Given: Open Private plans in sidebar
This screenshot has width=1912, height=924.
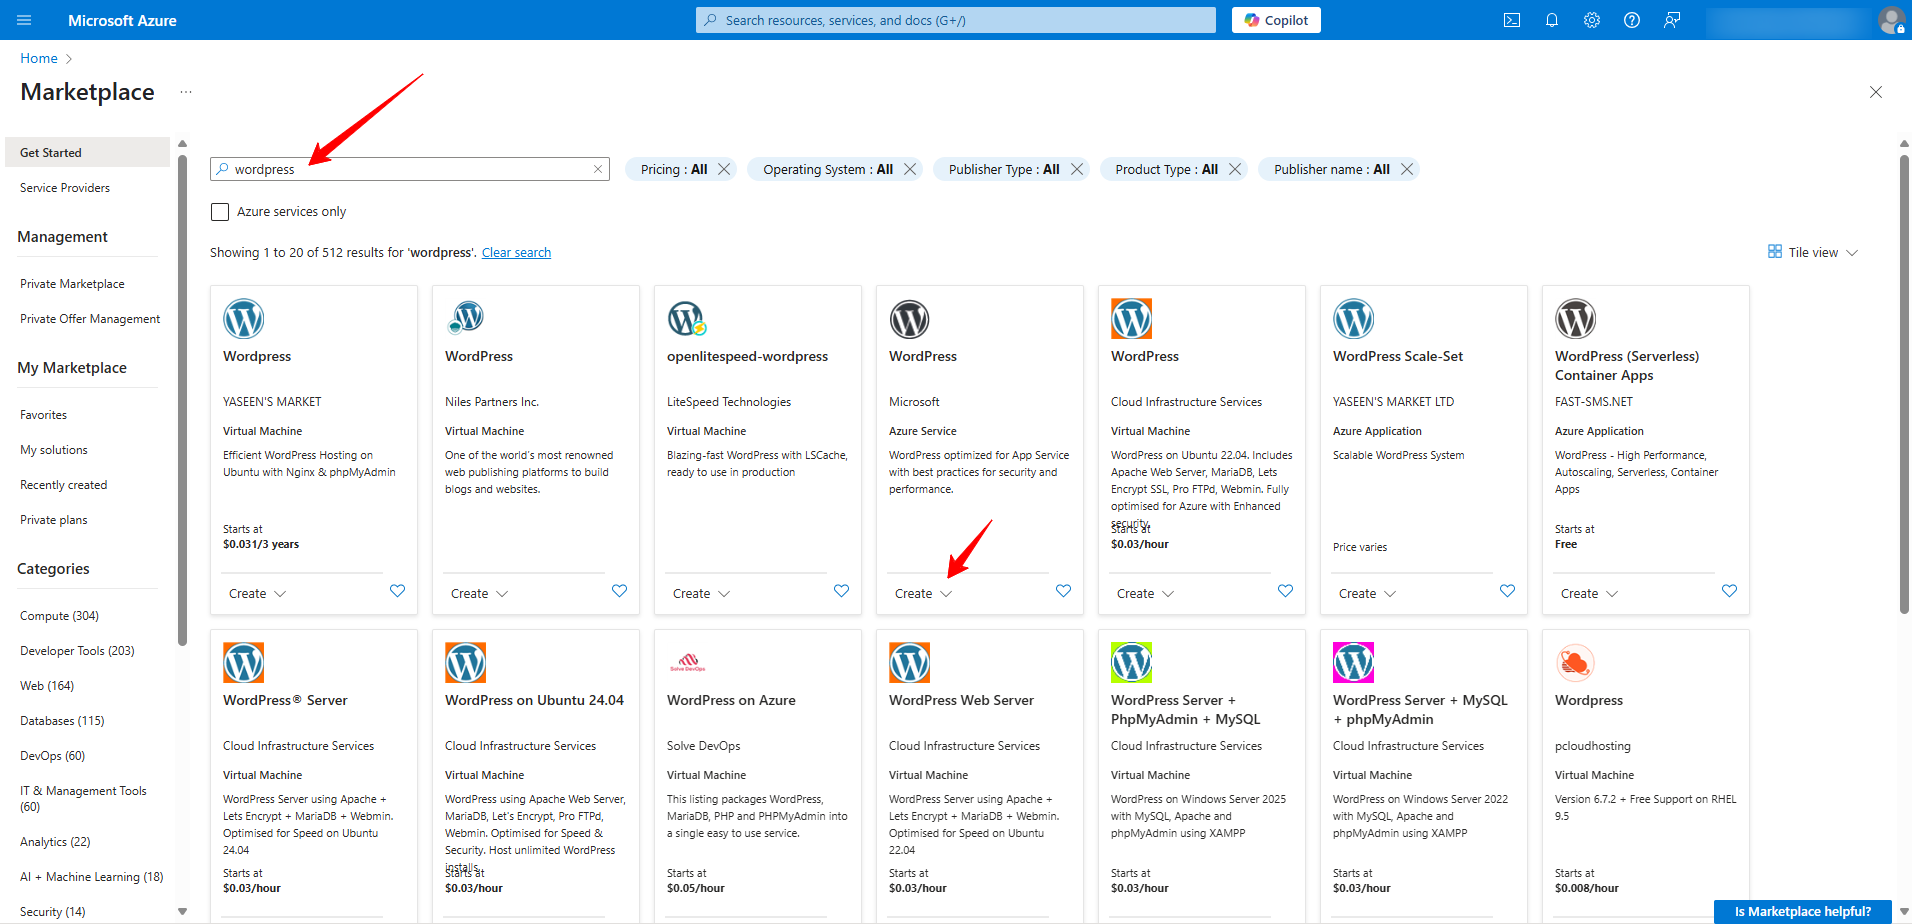Looking at the screenshot, I should tap(54, 520).
